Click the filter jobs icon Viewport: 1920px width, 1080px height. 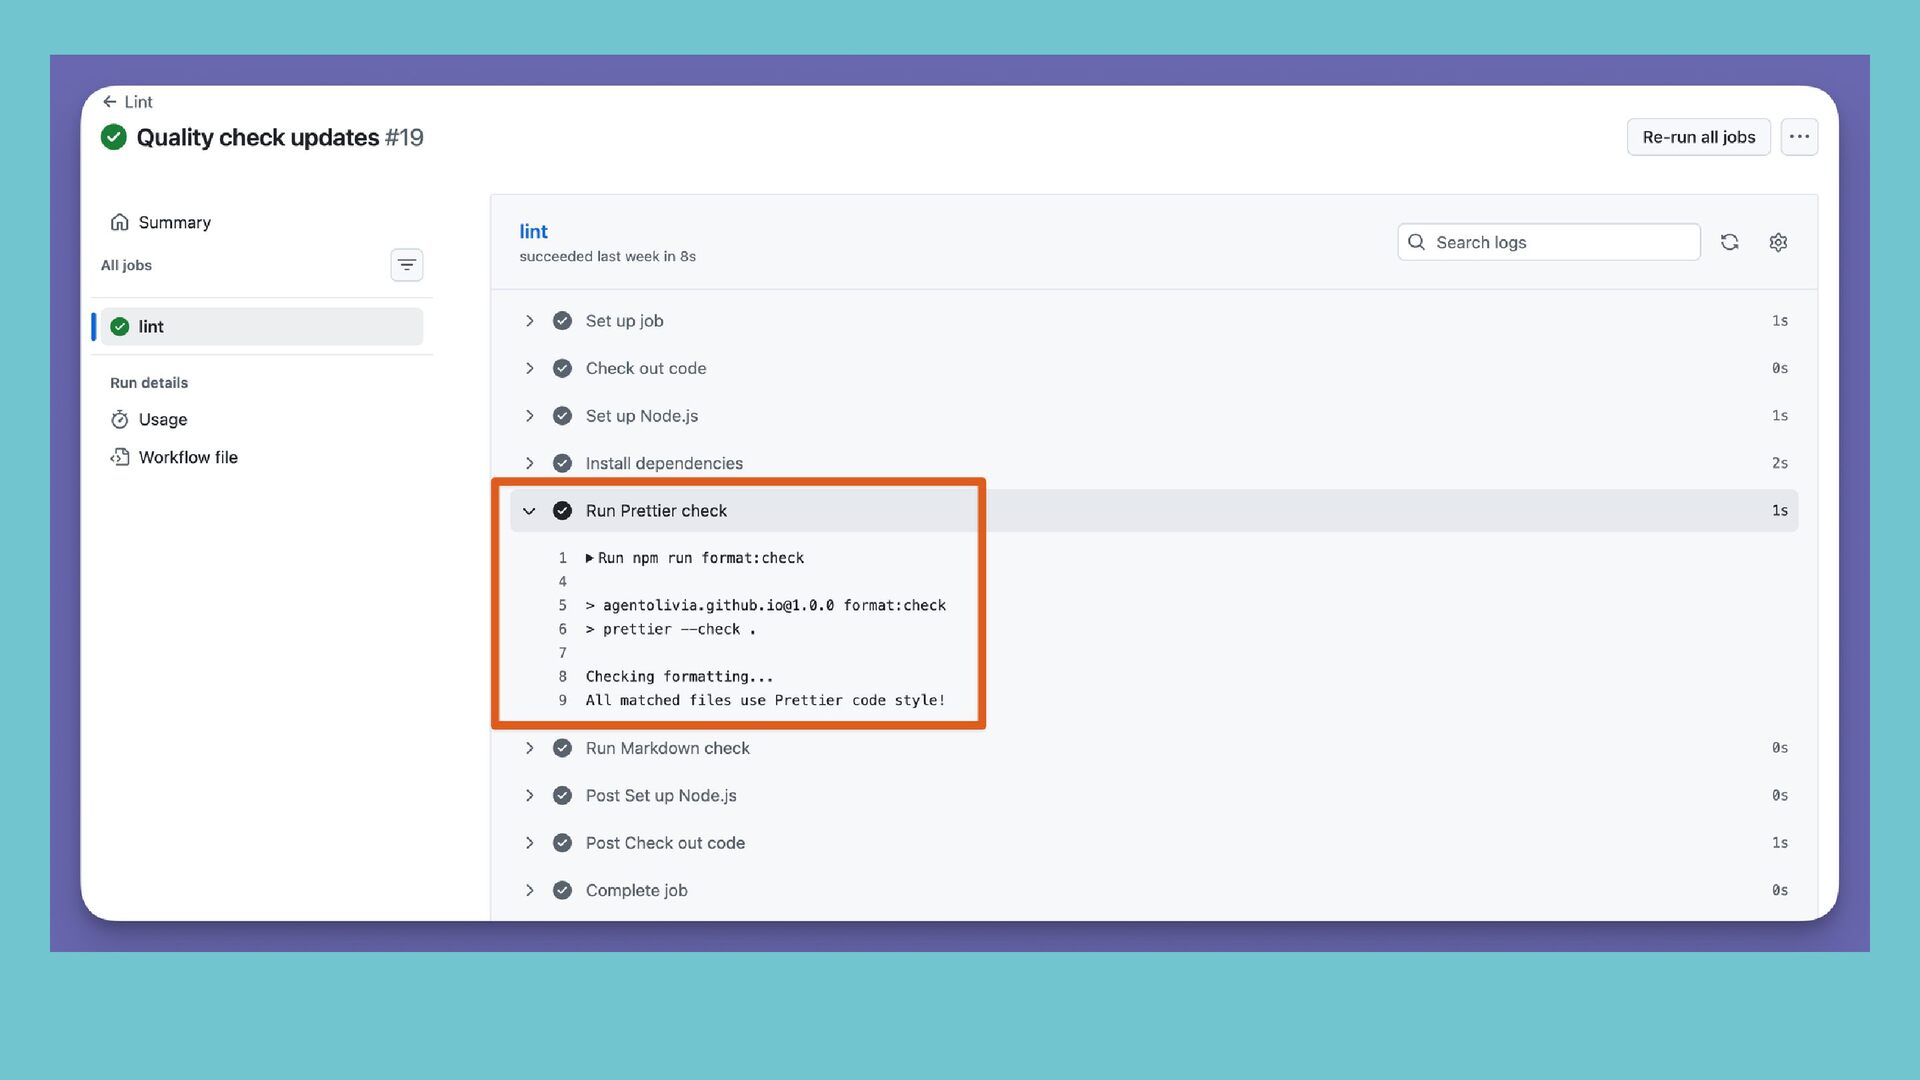click(406, 265)
